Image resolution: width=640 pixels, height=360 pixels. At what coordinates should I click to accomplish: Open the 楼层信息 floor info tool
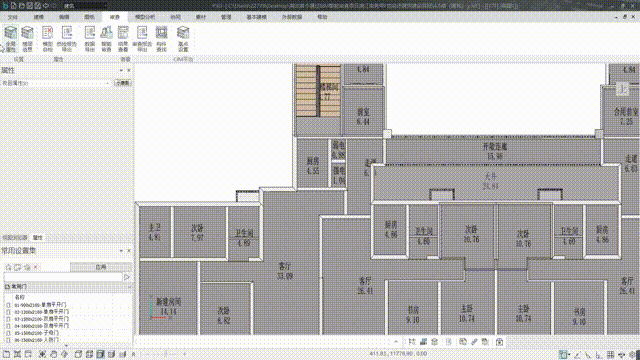click(x=27, y=39)
